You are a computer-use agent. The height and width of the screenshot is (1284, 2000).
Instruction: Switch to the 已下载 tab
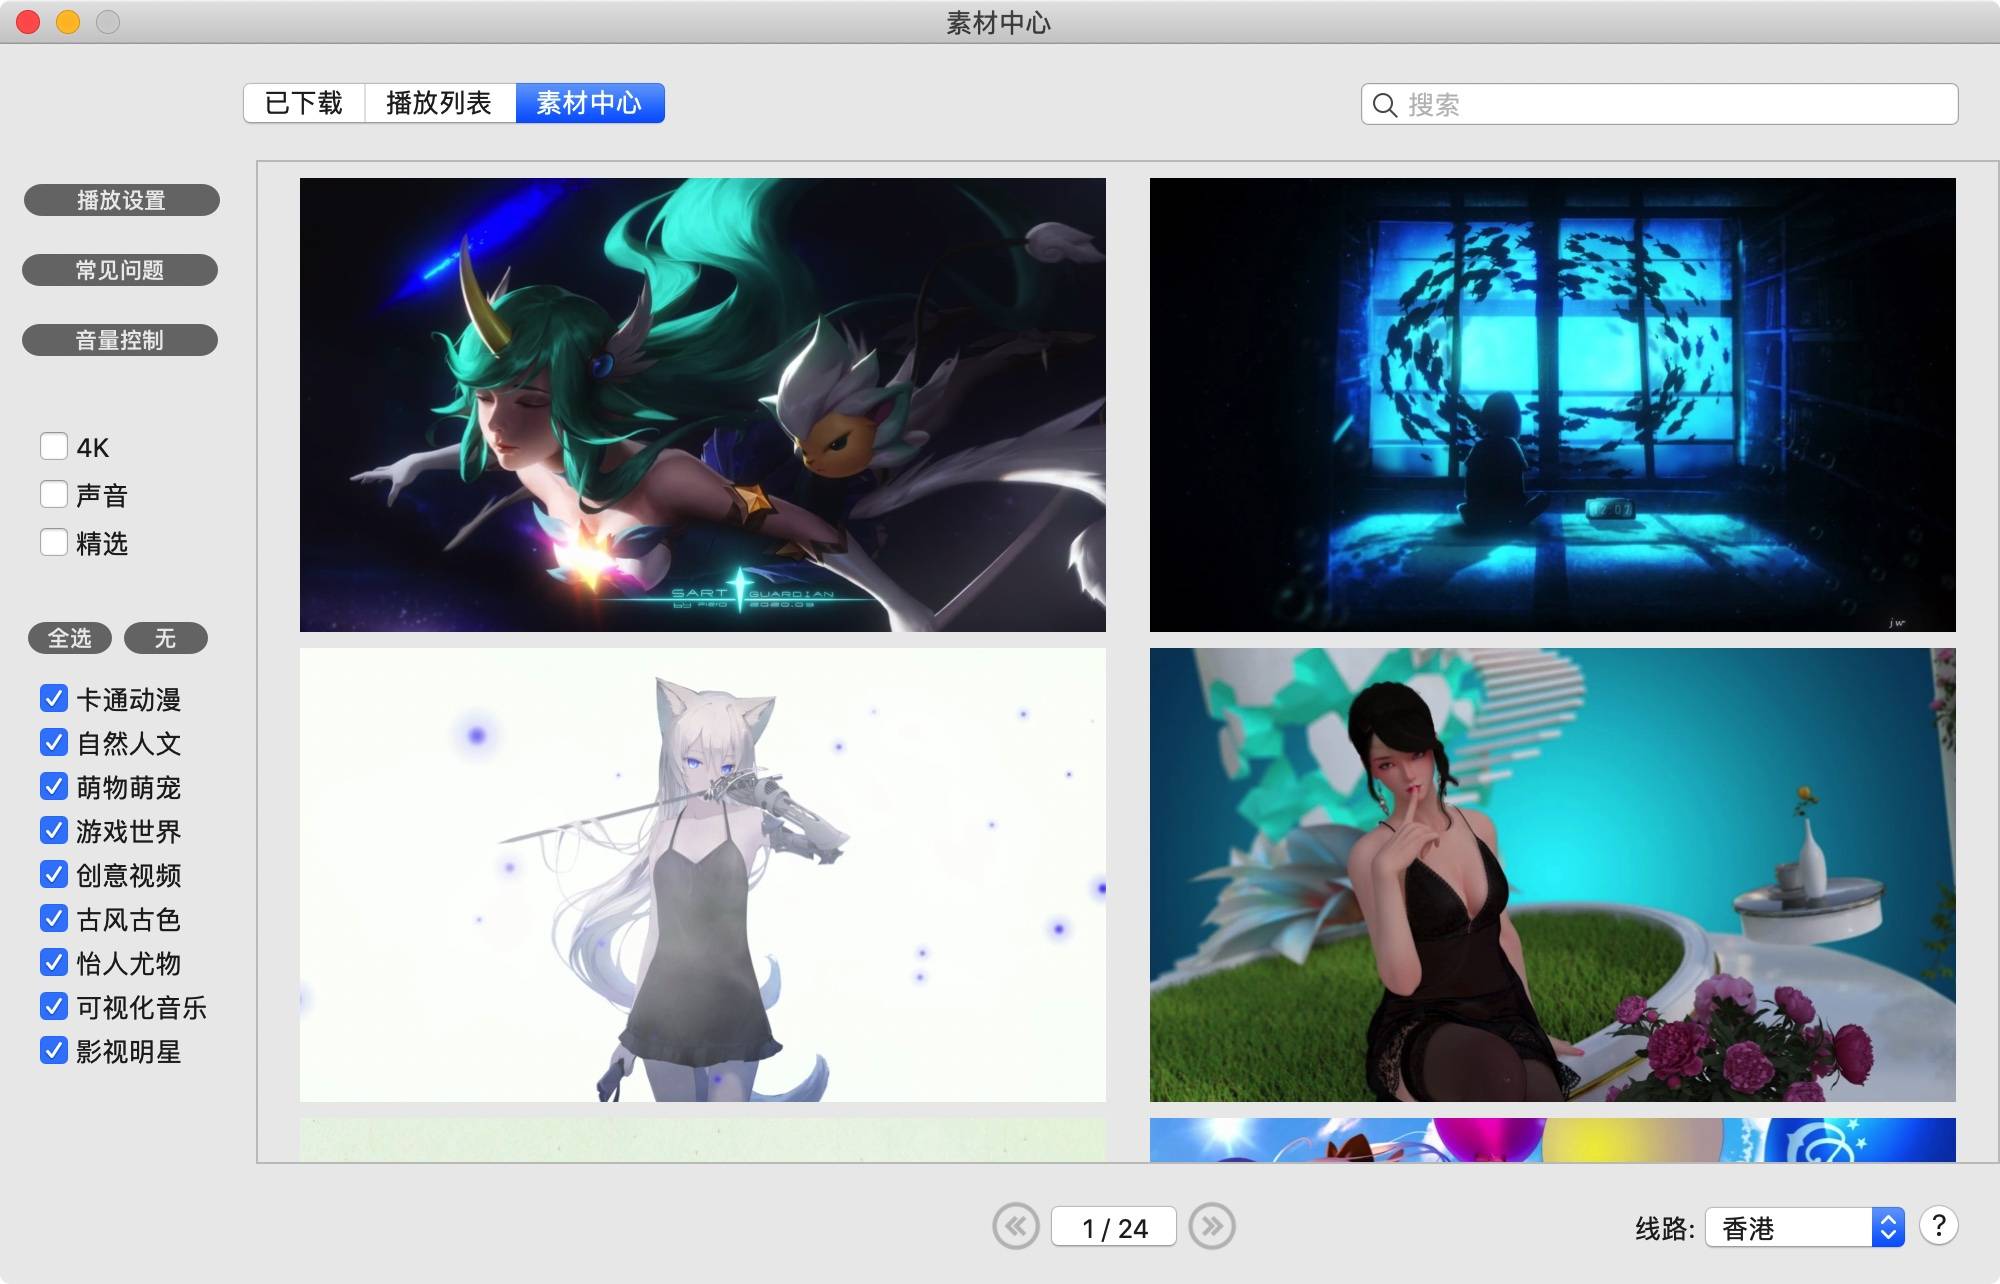pyautogui.click(x=304, y=103)
